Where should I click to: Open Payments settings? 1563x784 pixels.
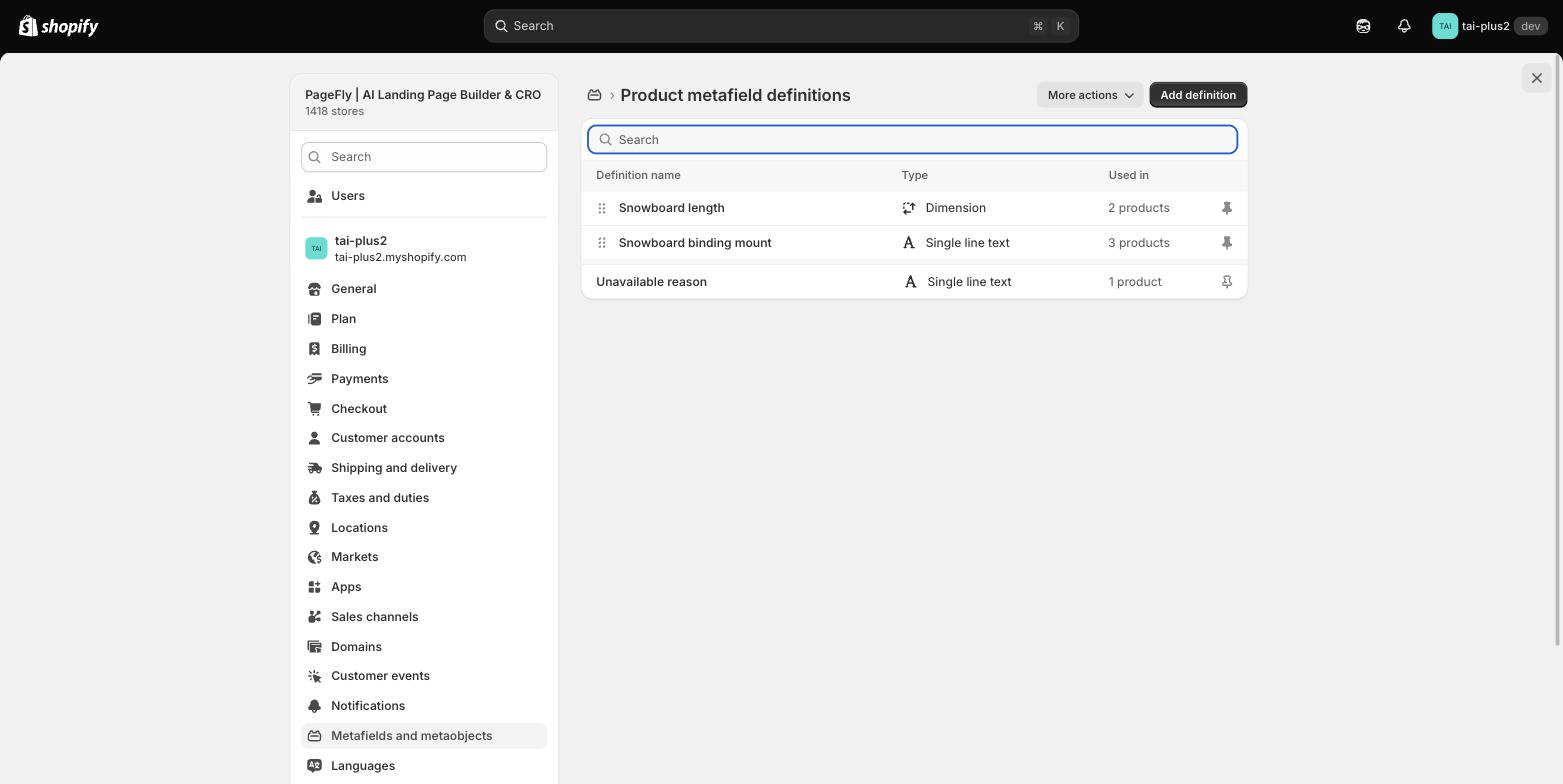(424, 379)
